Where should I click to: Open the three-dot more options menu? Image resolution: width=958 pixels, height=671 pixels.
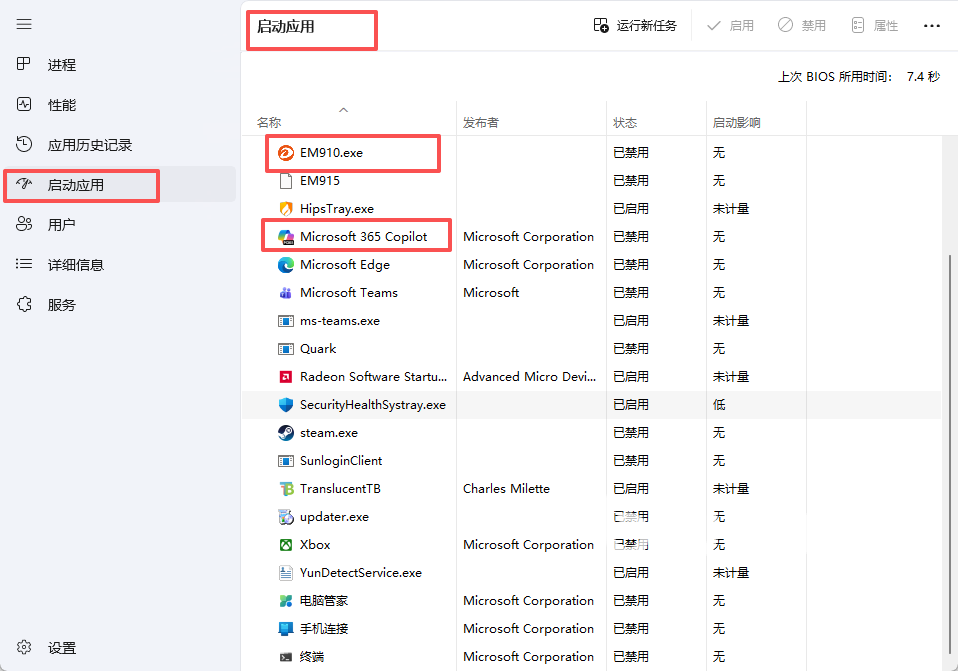tap(932, 26)
